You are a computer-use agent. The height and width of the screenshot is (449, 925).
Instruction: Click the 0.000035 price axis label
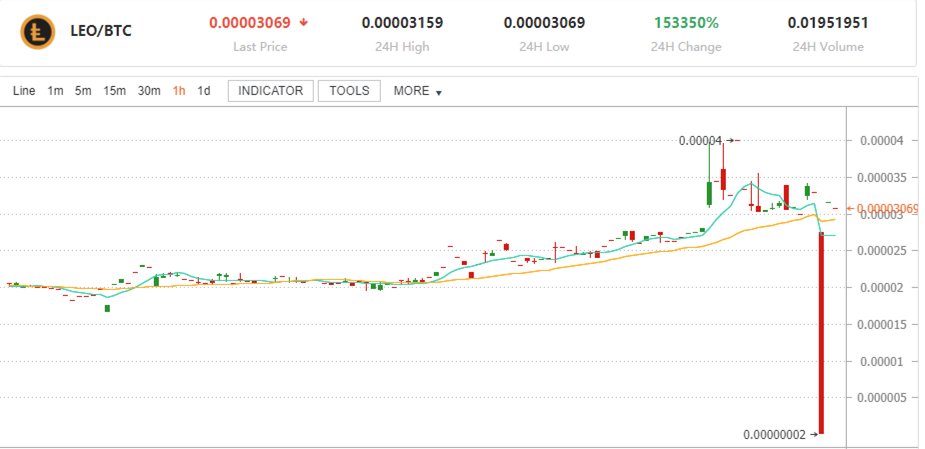point(882,178)
